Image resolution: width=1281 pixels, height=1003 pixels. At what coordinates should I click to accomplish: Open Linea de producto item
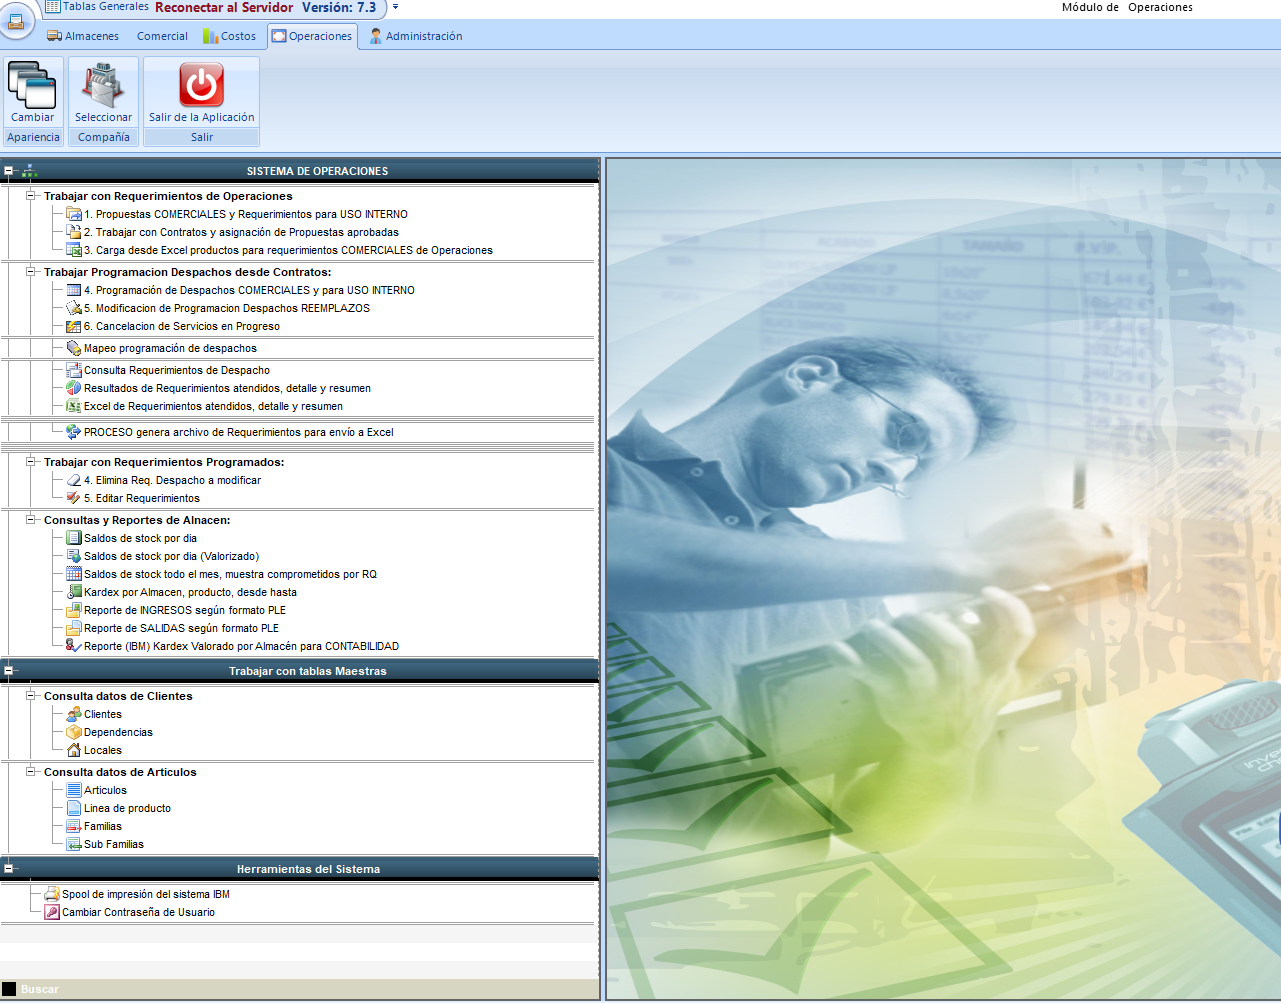[x=127, y=808]
